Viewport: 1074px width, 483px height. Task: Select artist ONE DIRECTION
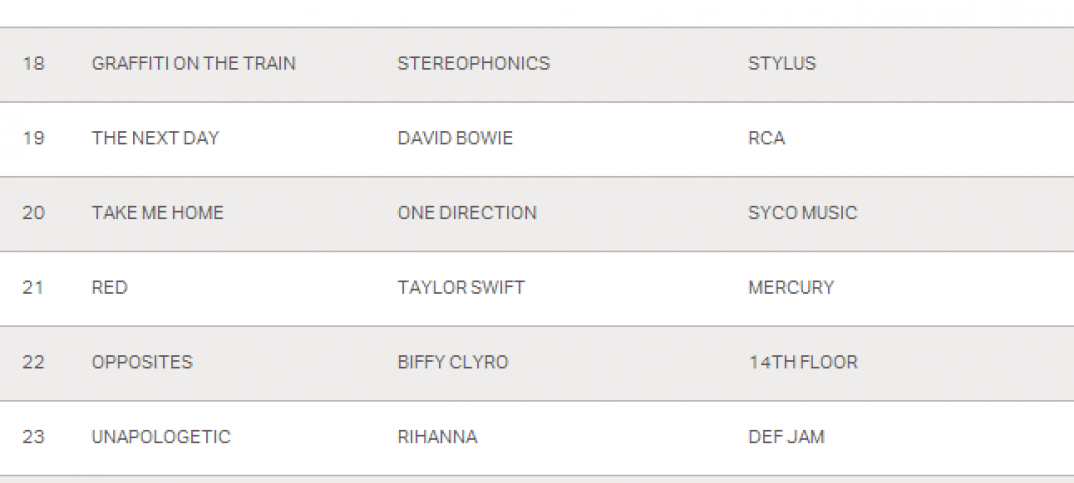(466, 213)
